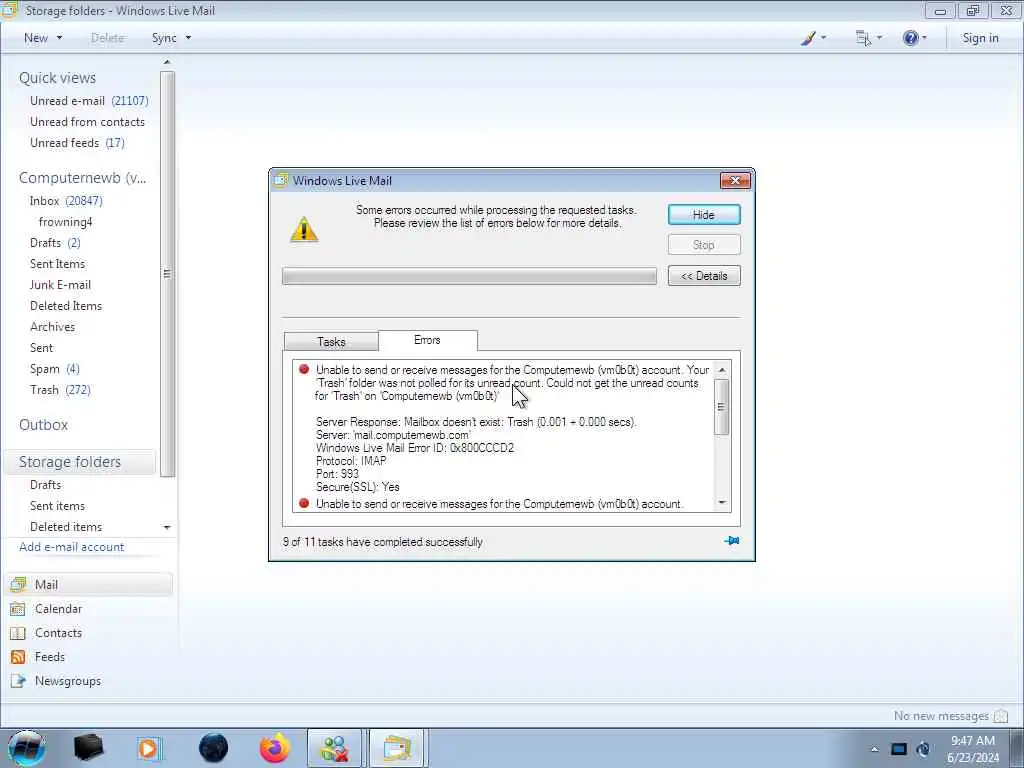This screenshot has height=768, width=1024.
Task: Open the Sent Items folder
Action: pyautogui.click(x=57, y=264)
